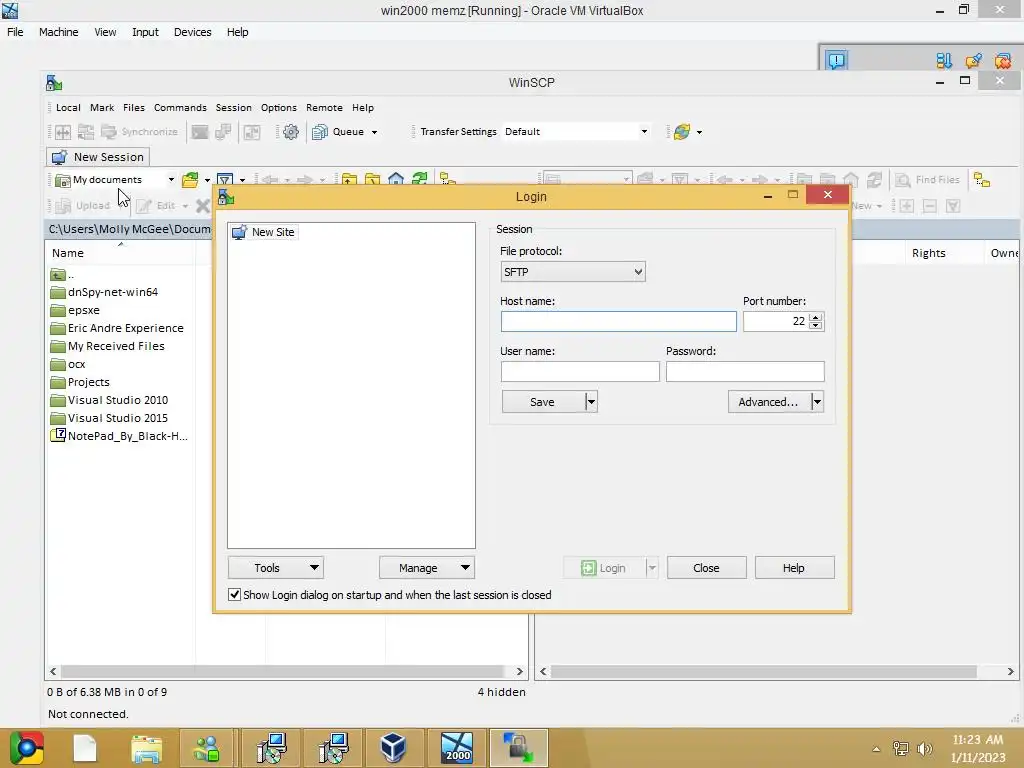
Task: Select the Visual Studio 2015 folder row
Action: 110,418
